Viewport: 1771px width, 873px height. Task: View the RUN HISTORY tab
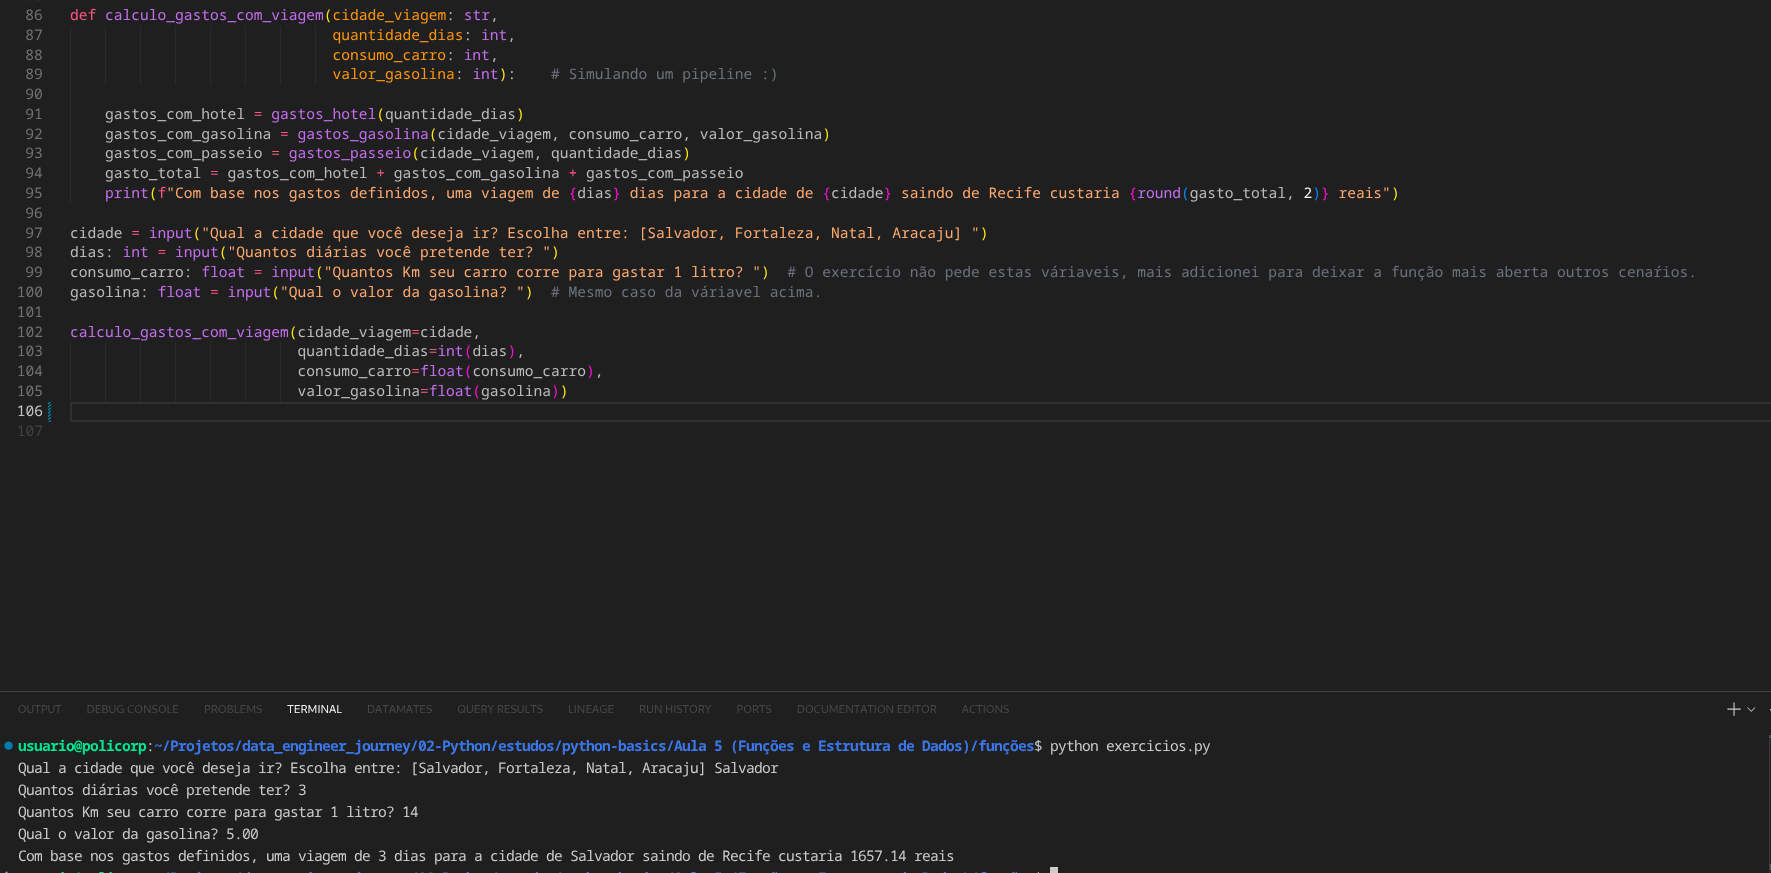675,709
